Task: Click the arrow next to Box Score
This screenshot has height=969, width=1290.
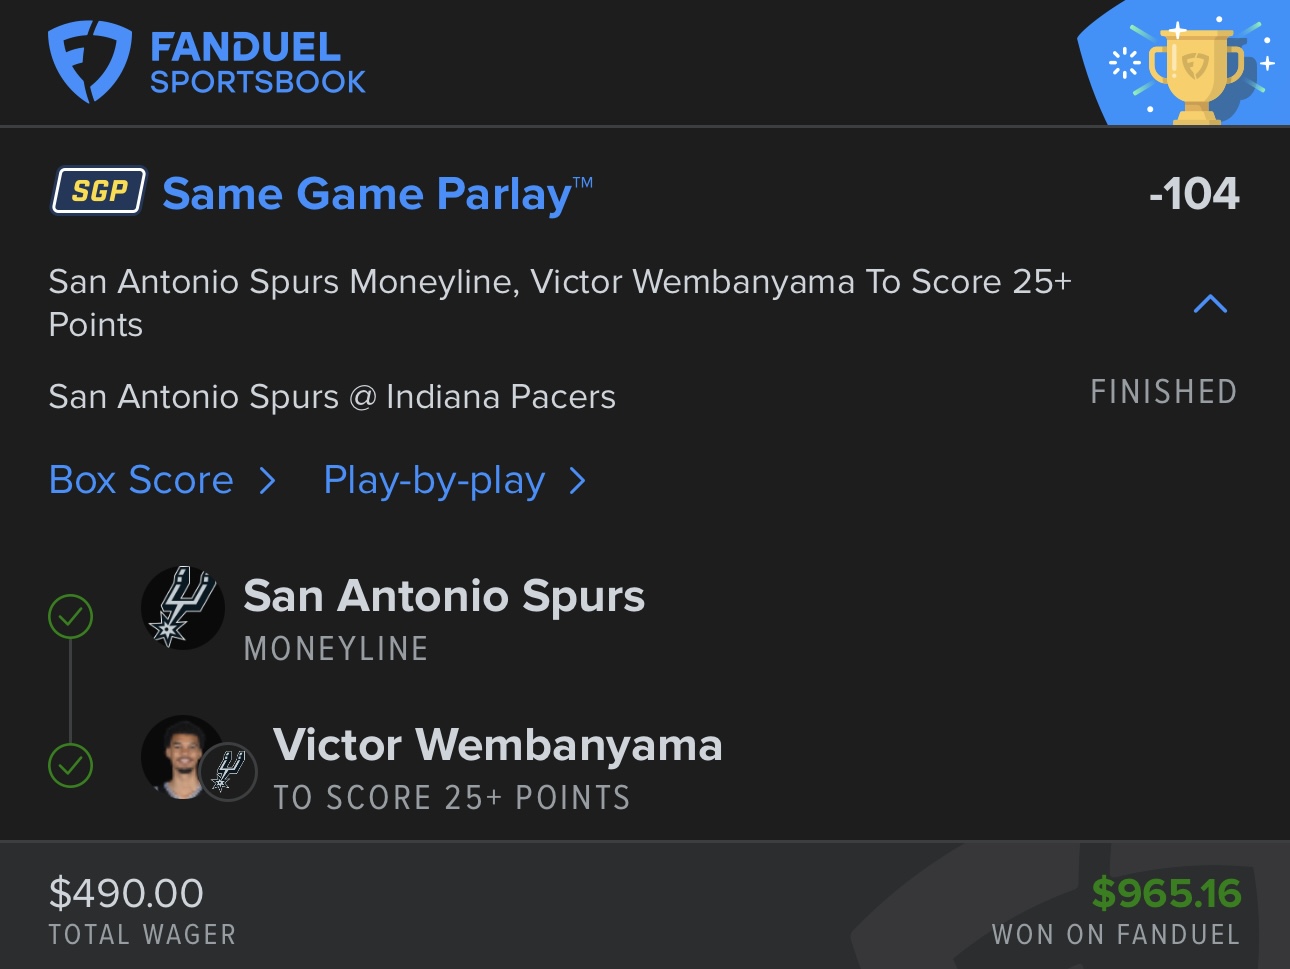Action: 267,481
